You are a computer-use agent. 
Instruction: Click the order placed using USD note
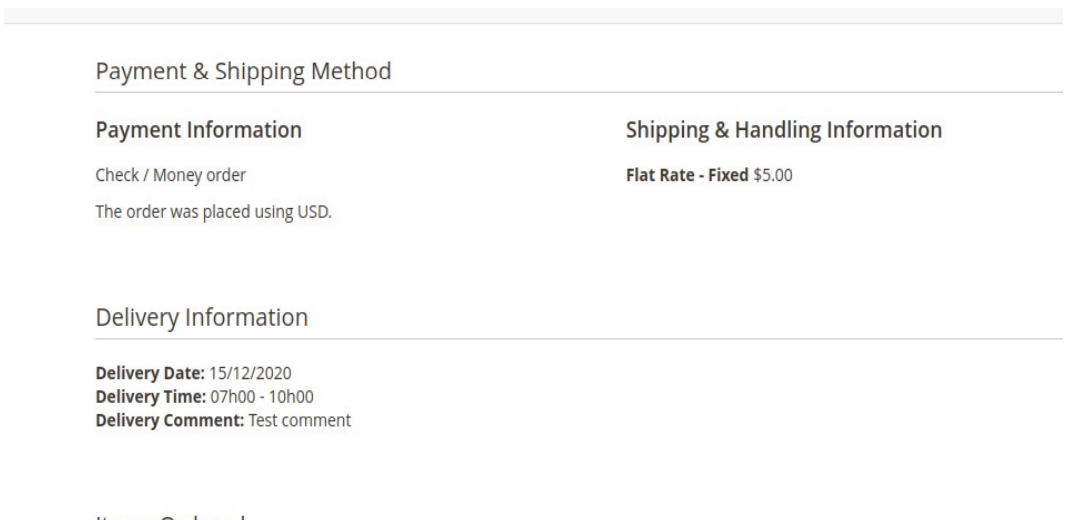pos(212,210)
